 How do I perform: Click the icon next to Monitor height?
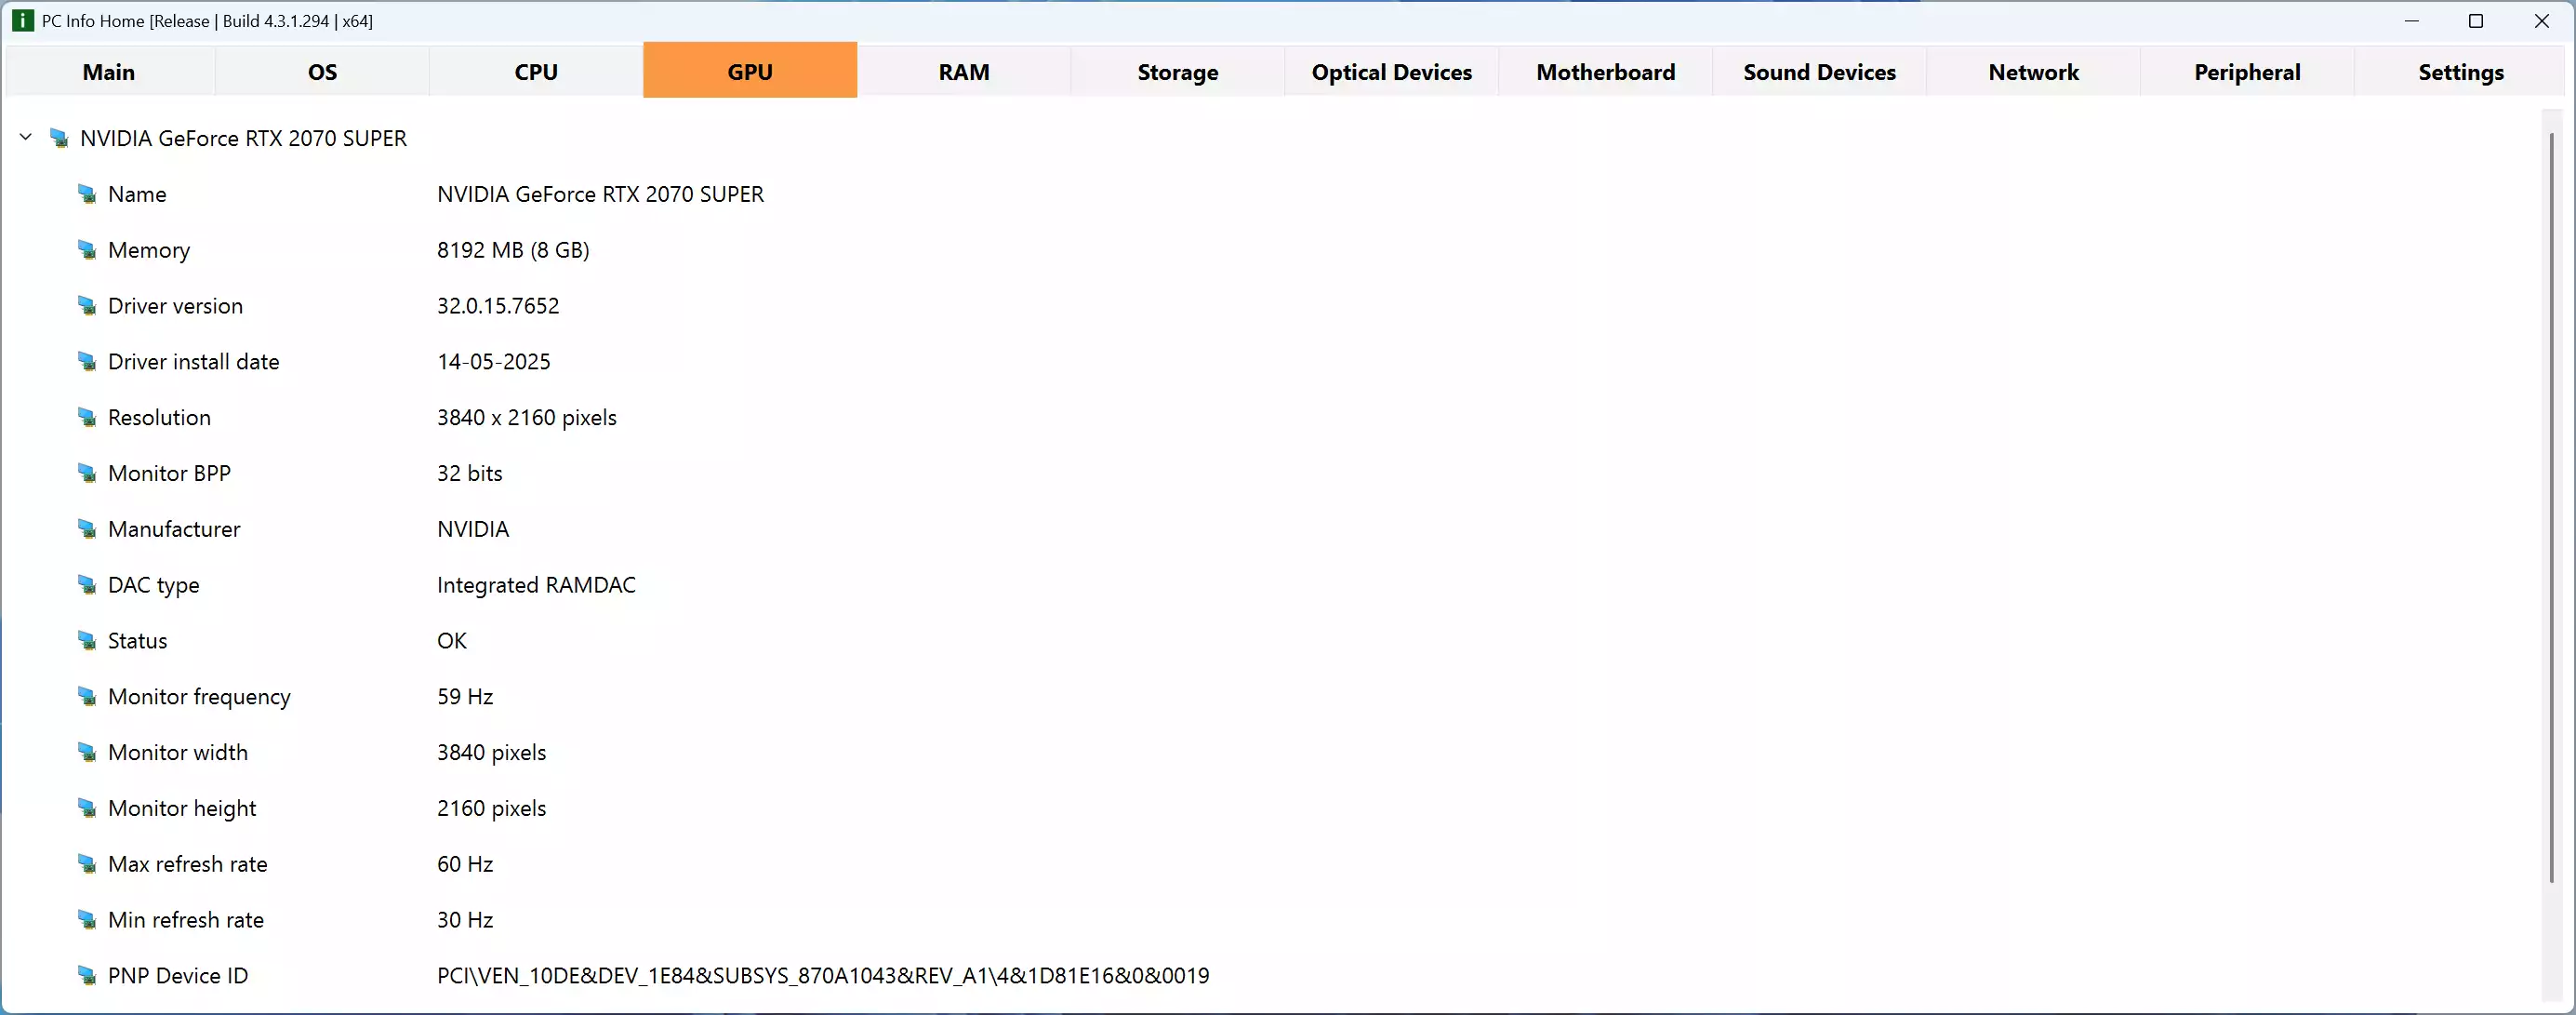[88, 808]
